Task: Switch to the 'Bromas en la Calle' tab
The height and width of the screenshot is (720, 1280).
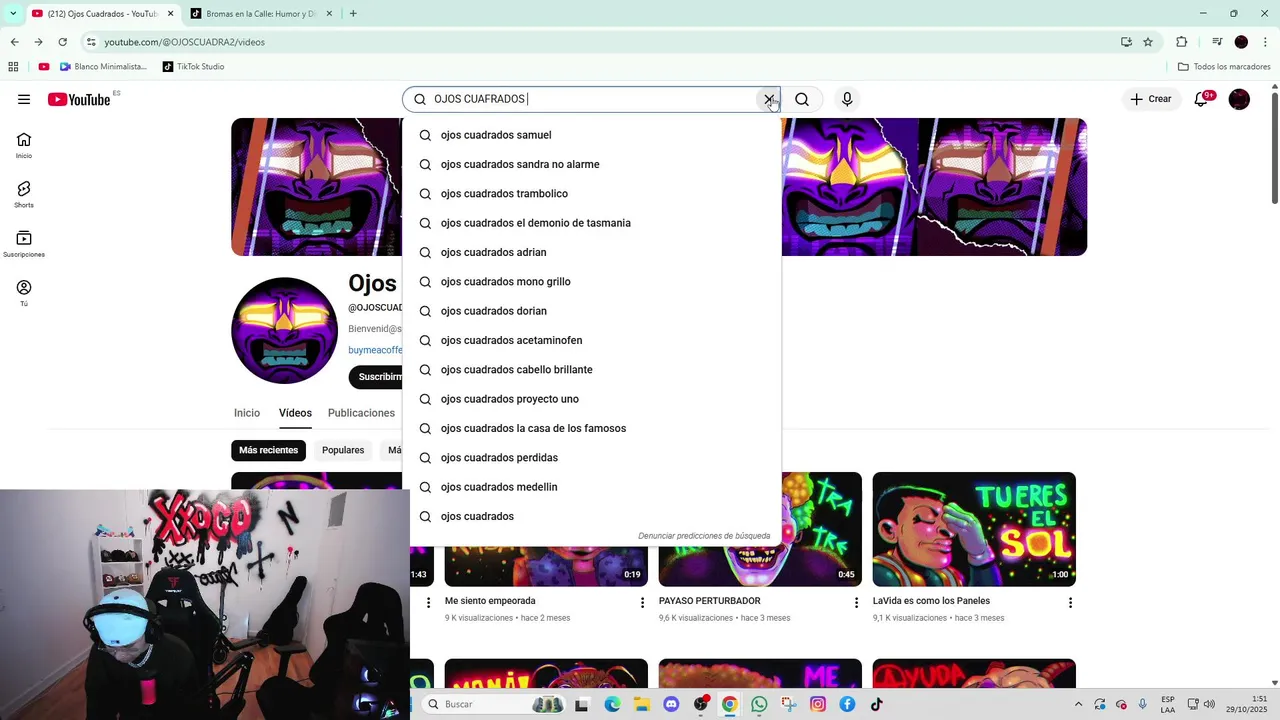Action: pos(261,14)
